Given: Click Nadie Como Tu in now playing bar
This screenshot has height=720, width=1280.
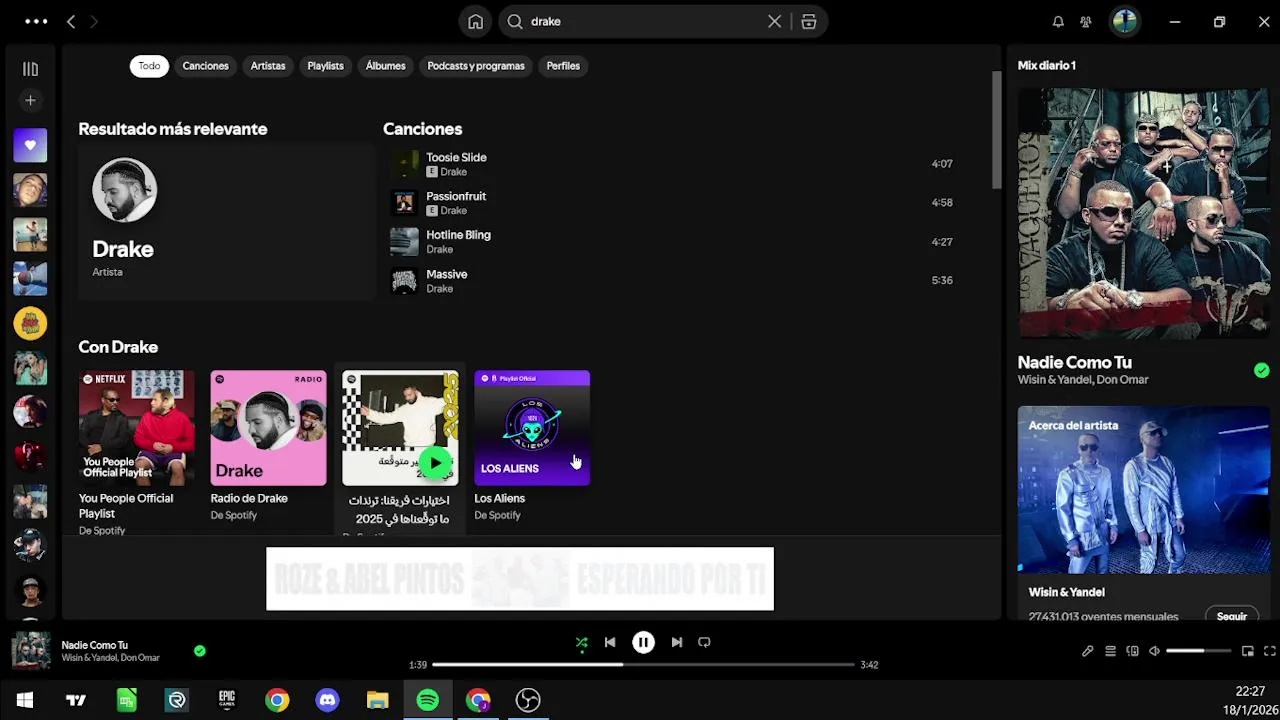Looking at the screenshot, I should [x=95, y=645].
